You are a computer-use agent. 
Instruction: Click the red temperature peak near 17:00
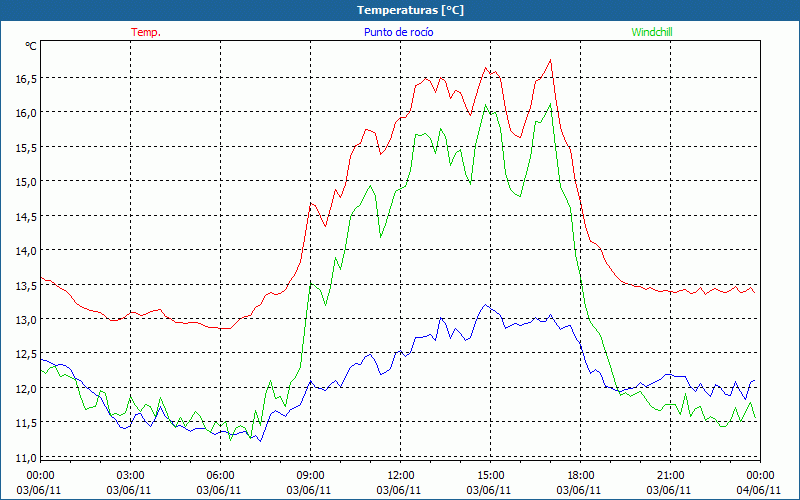[551, 60]
